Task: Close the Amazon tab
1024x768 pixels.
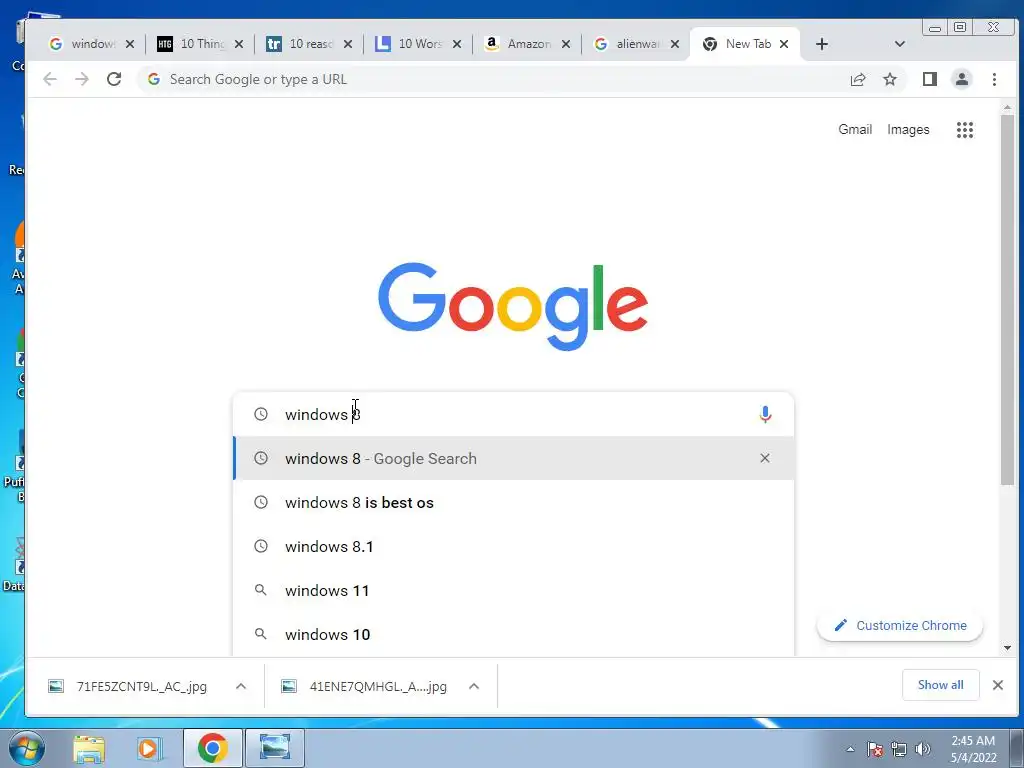Action: (566, 44)
